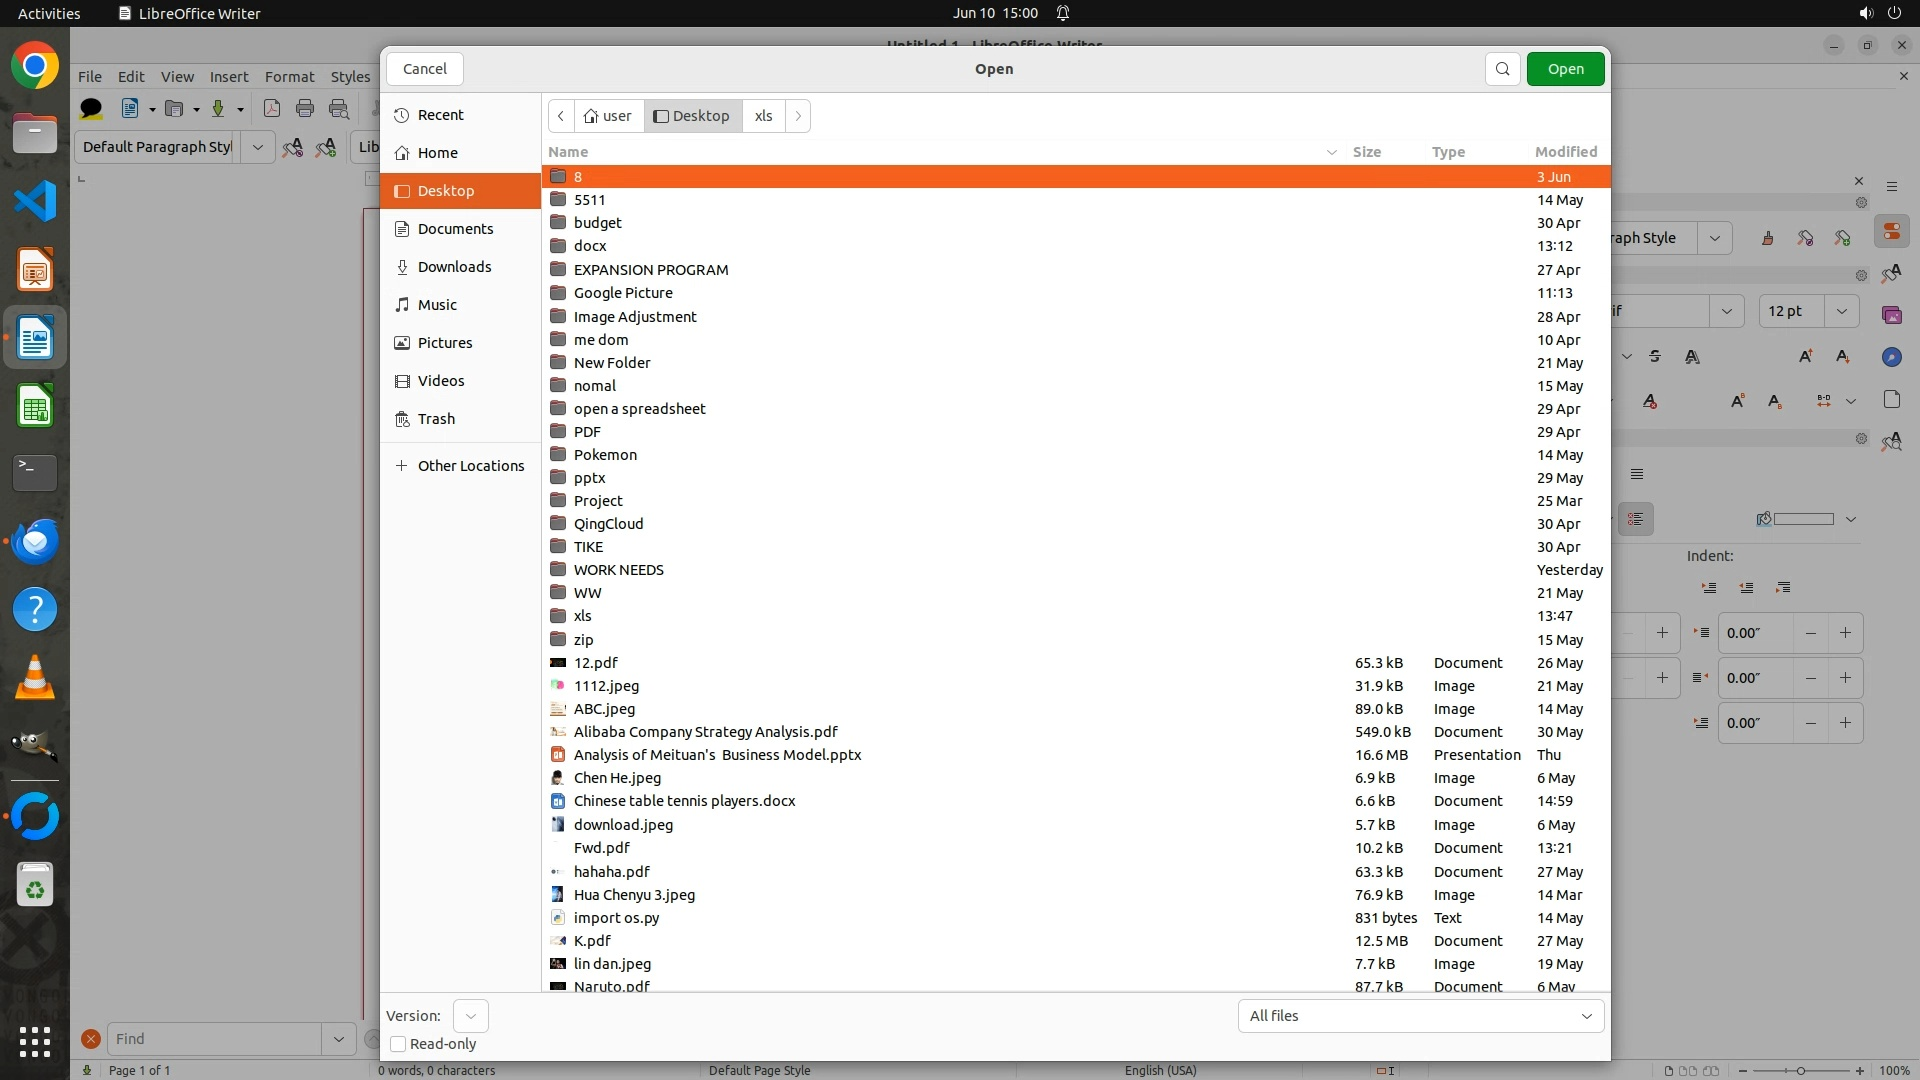Screen dimensions: 1920x1080
Task: Expand the Default Paragraph Style dropdown
Action: point(257,147)
